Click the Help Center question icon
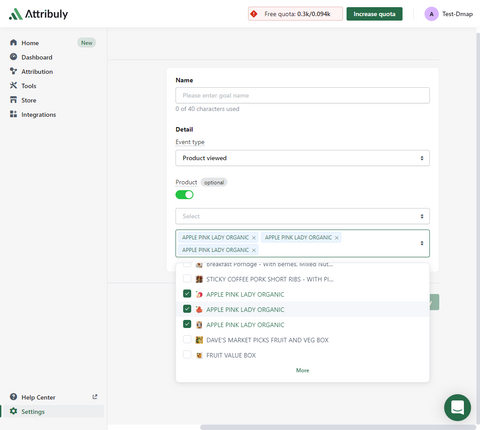This screenshot has width=480, height=430. click(x=13, y=397)
